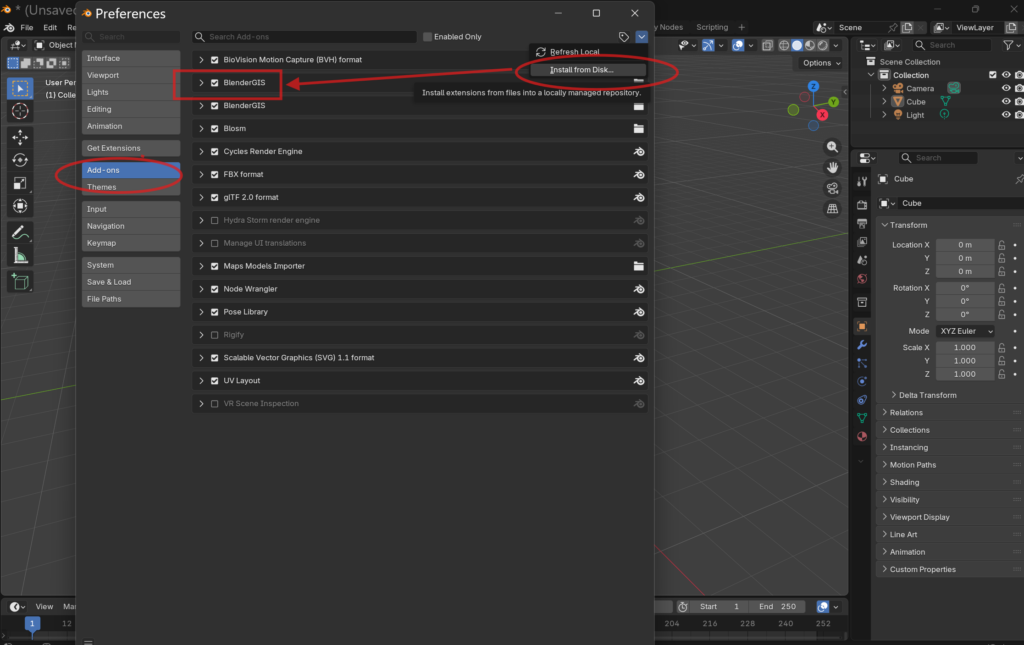Open the Modifiers wrench properties tab
The width and height of the screenshot is (1024, 645).
(x=862, y=345)
